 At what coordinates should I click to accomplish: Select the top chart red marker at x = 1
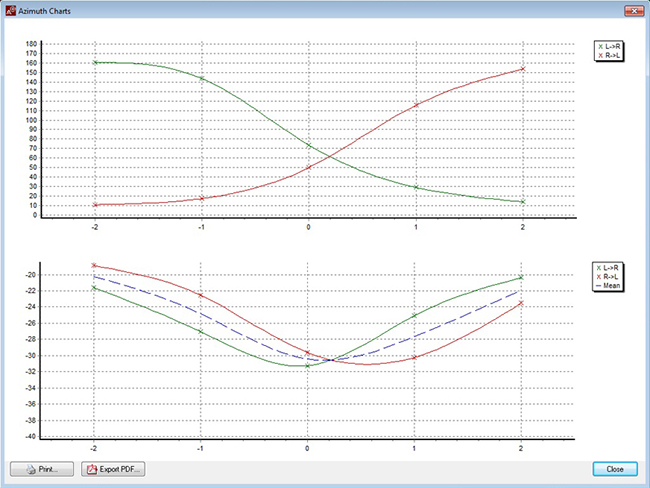[x=415, y=104]
